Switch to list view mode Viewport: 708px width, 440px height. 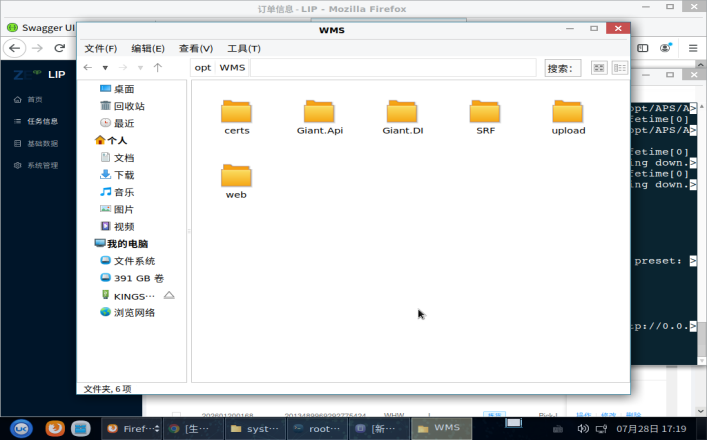(620, 68)
